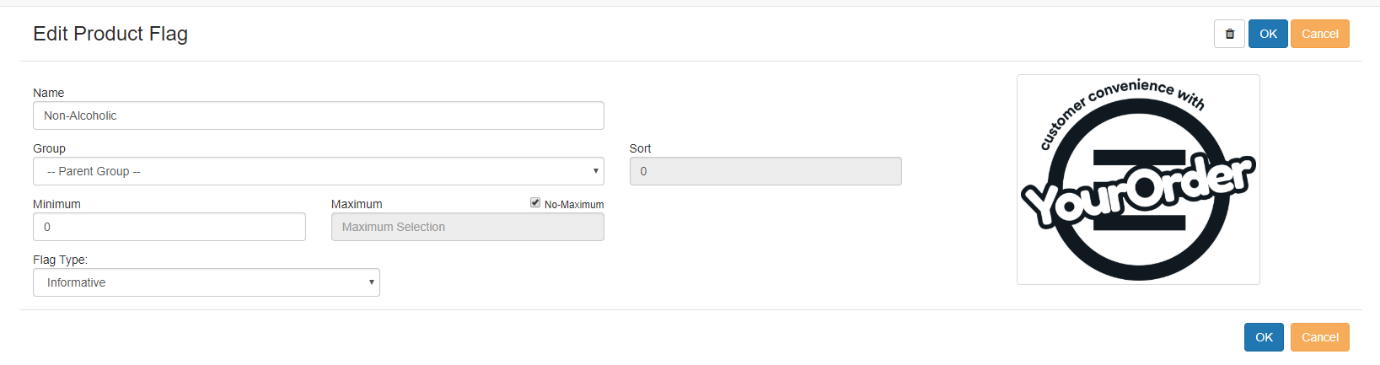Viewport: 1380px width, 365px height.
Task: Click the Flag Type dropdown arrow
Action: click(372, 283)
